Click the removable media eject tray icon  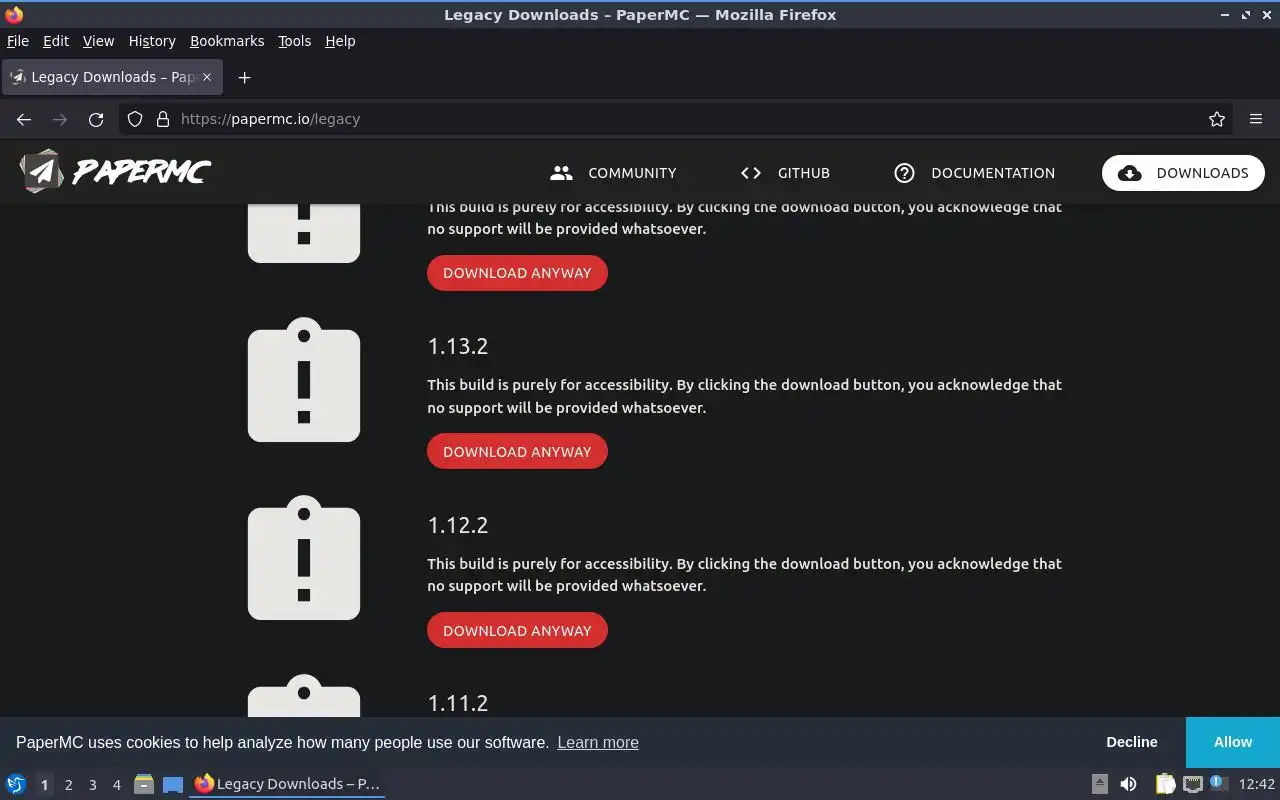[x=1099, y=784]
